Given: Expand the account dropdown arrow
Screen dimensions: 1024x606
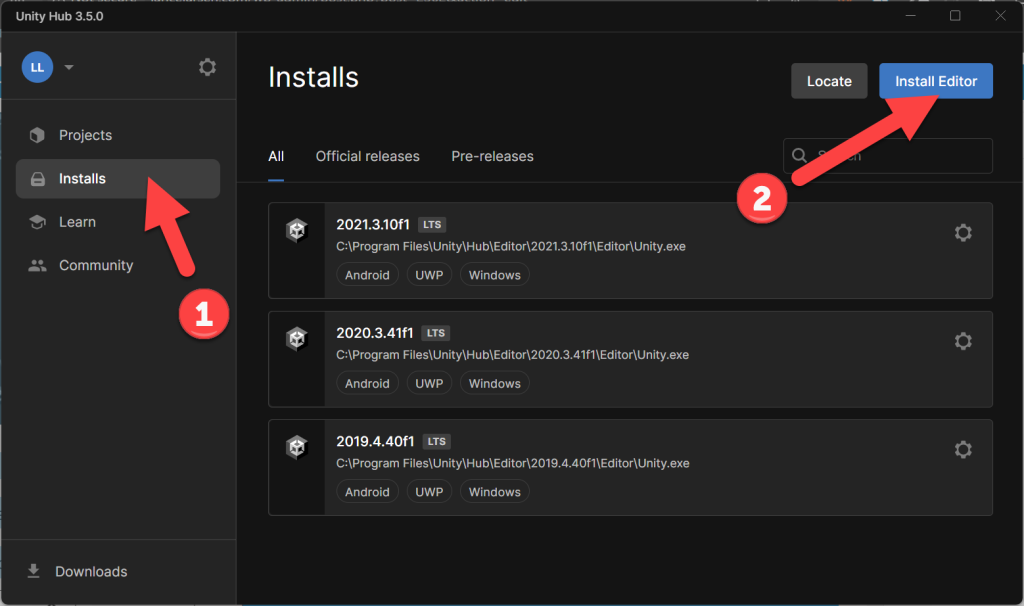Looking at the screenshot, I should (x=69, y=67).
